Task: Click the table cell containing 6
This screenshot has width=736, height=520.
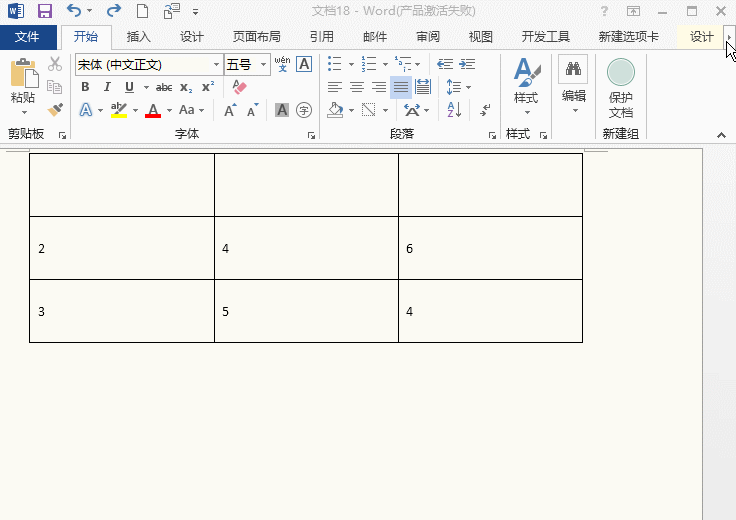Action: click(x=491, y=248)
